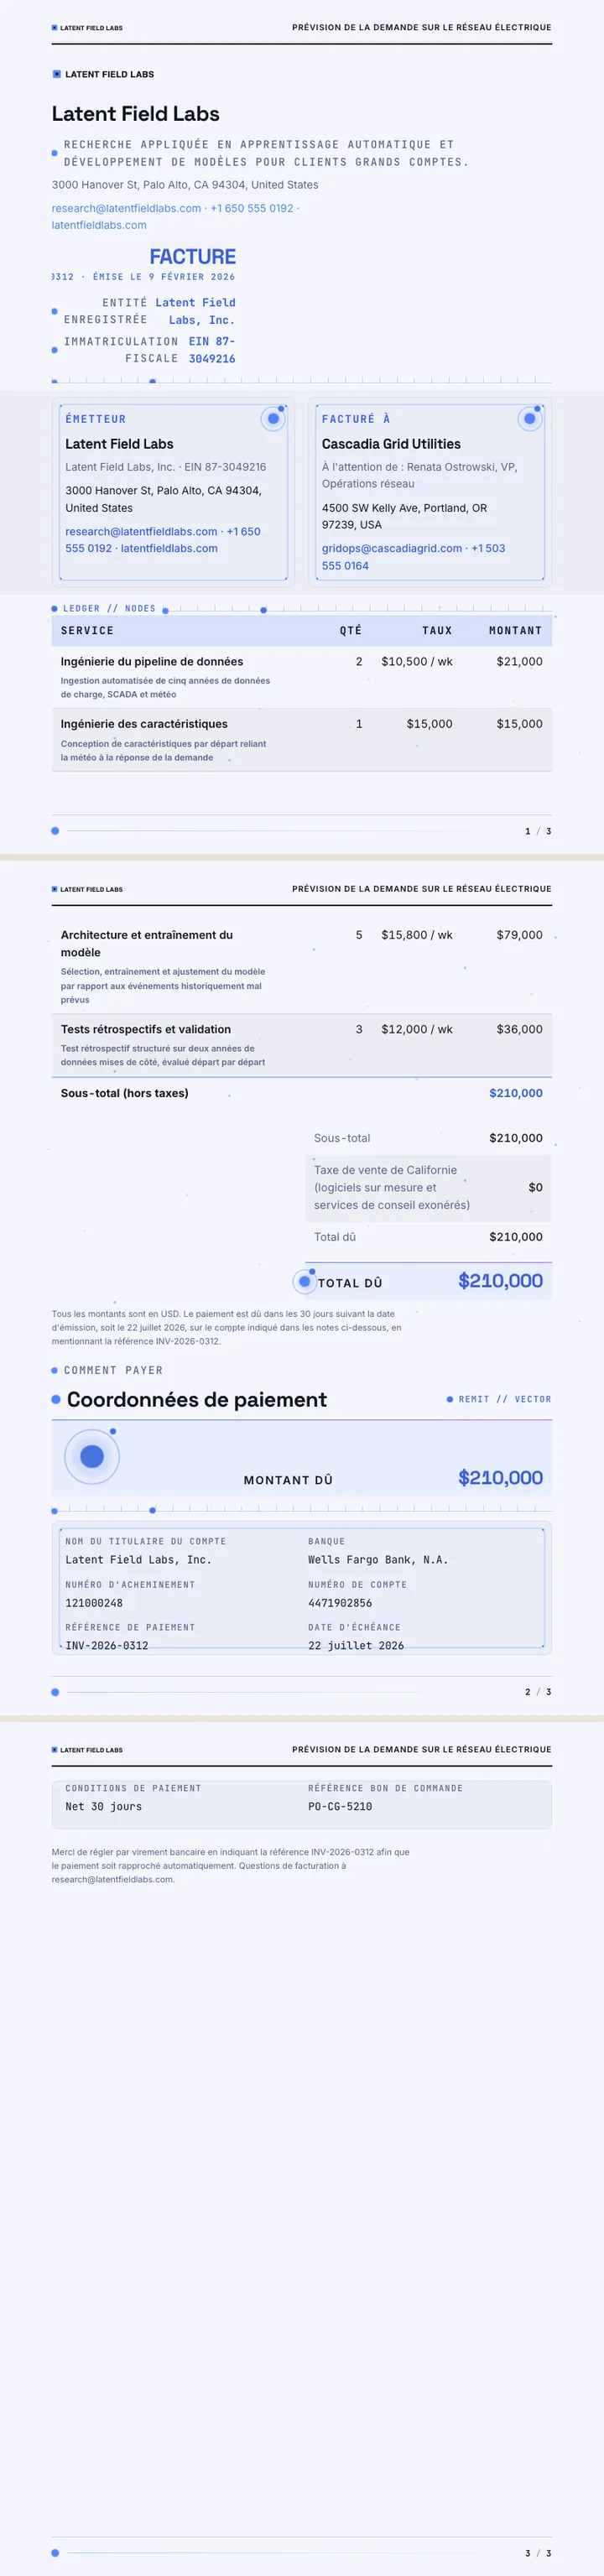
Task: Select the SERVICE column header
Action: 87,630
